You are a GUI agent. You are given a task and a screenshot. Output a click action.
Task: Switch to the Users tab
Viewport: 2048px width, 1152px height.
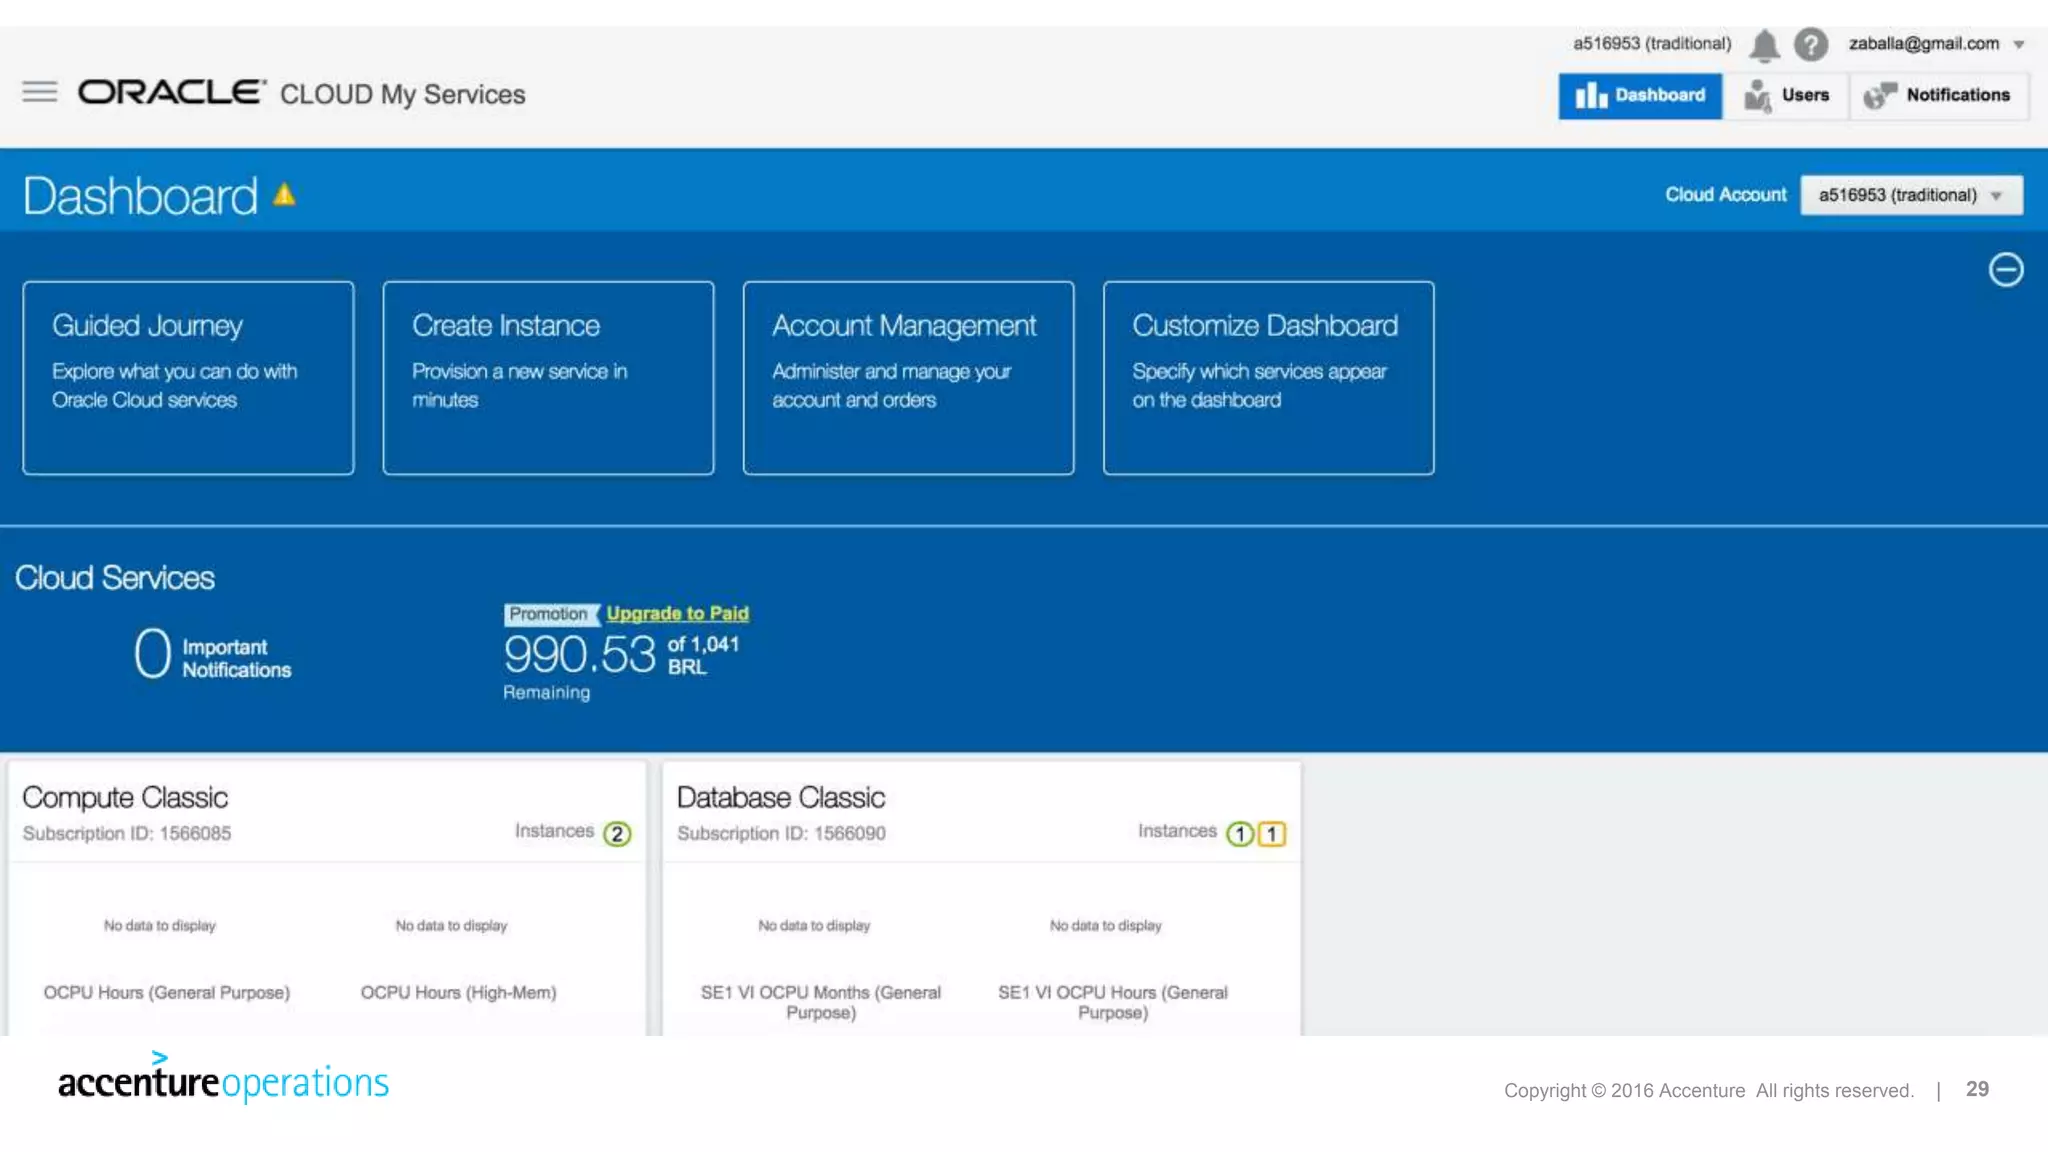[x=1786, y=95]
